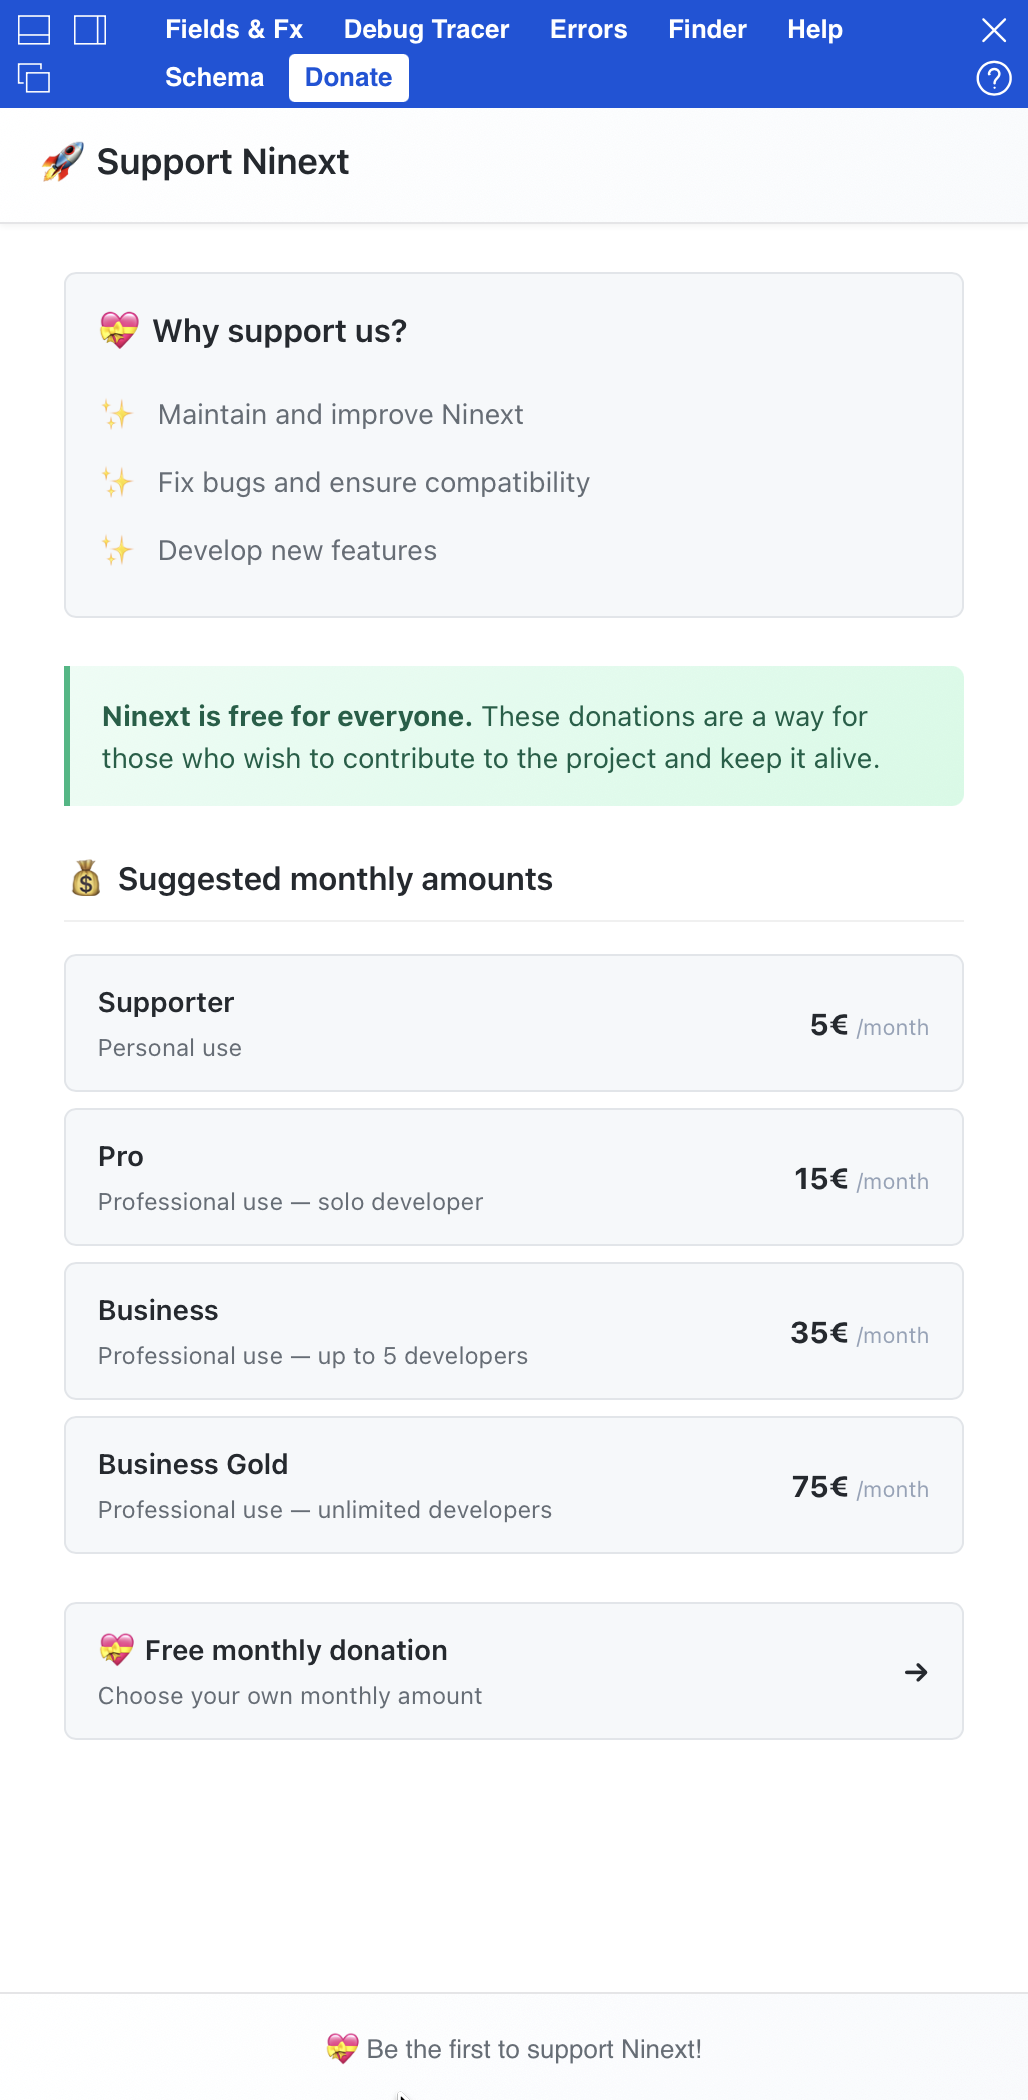1028x2100 pixels.
Task: Choose the Pro 15€ monthly tier
Action: pos(513,1177)
